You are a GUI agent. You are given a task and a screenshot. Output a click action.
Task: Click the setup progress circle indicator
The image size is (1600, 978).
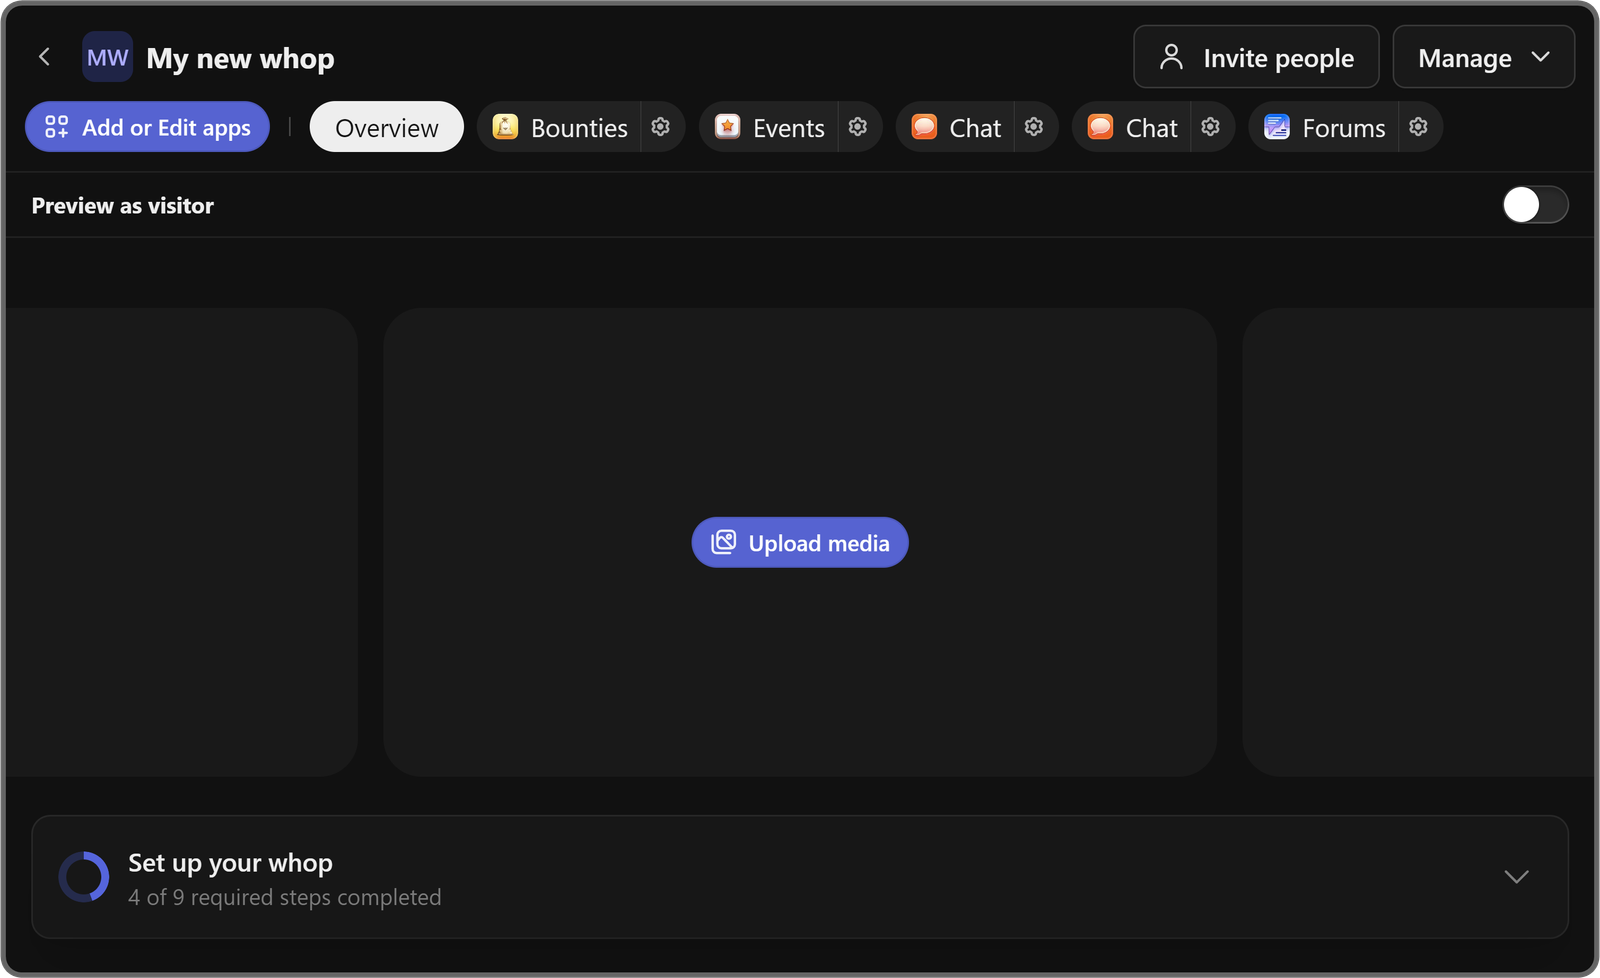83,876
